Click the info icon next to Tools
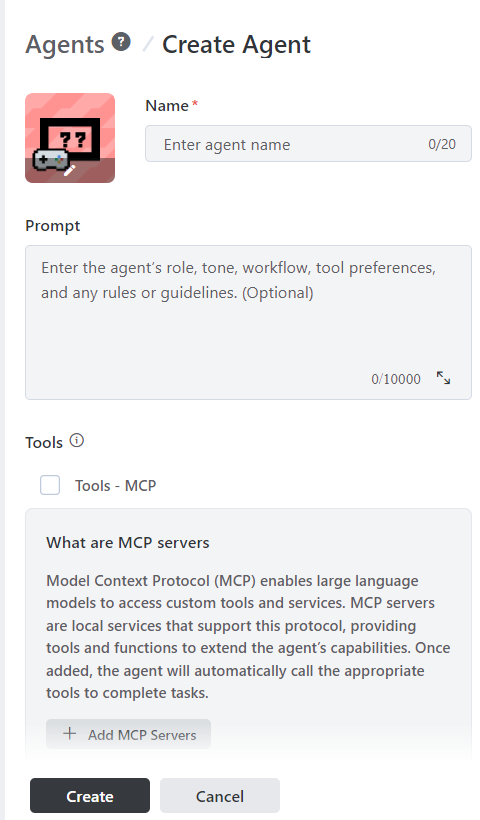Screen dimensions: 480x820 pos(77,441)
